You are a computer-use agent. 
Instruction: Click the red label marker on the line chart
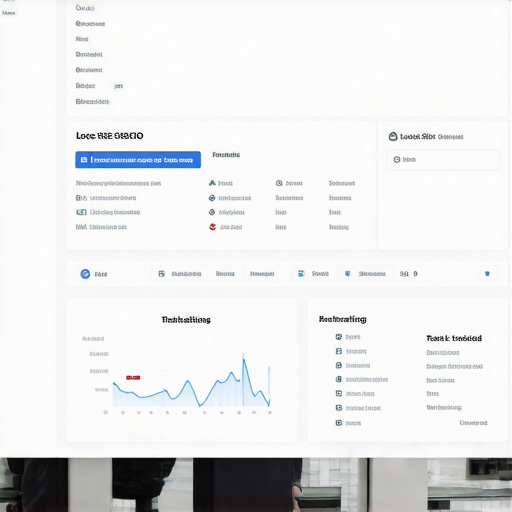[133, 377]
